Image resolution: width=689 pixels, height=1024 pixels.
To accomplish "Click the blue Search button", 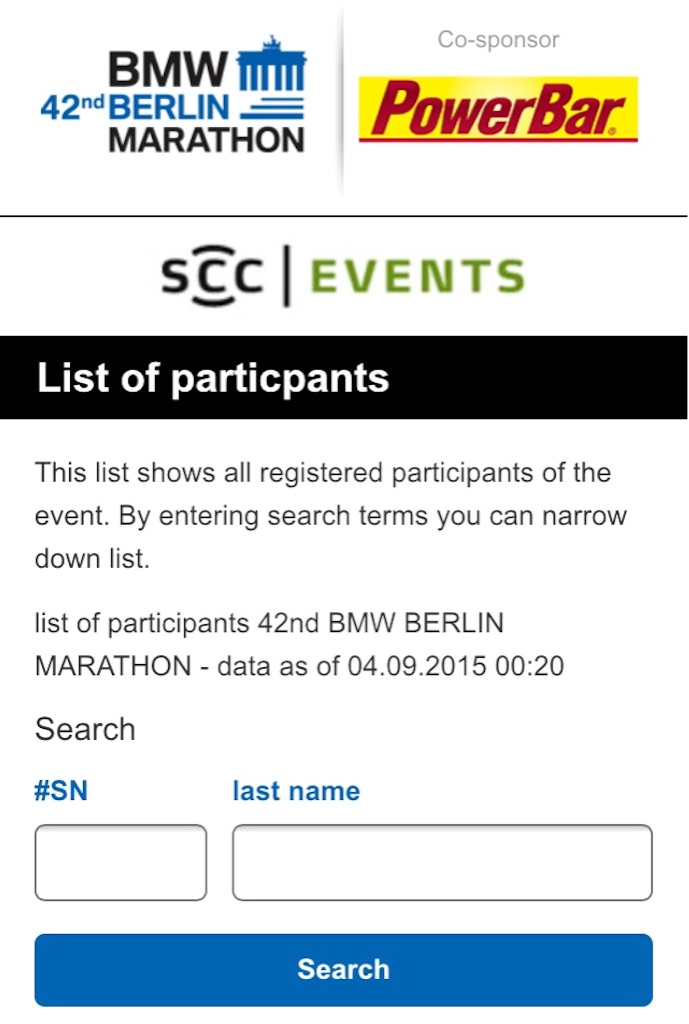I will click(x=344, y=970).
